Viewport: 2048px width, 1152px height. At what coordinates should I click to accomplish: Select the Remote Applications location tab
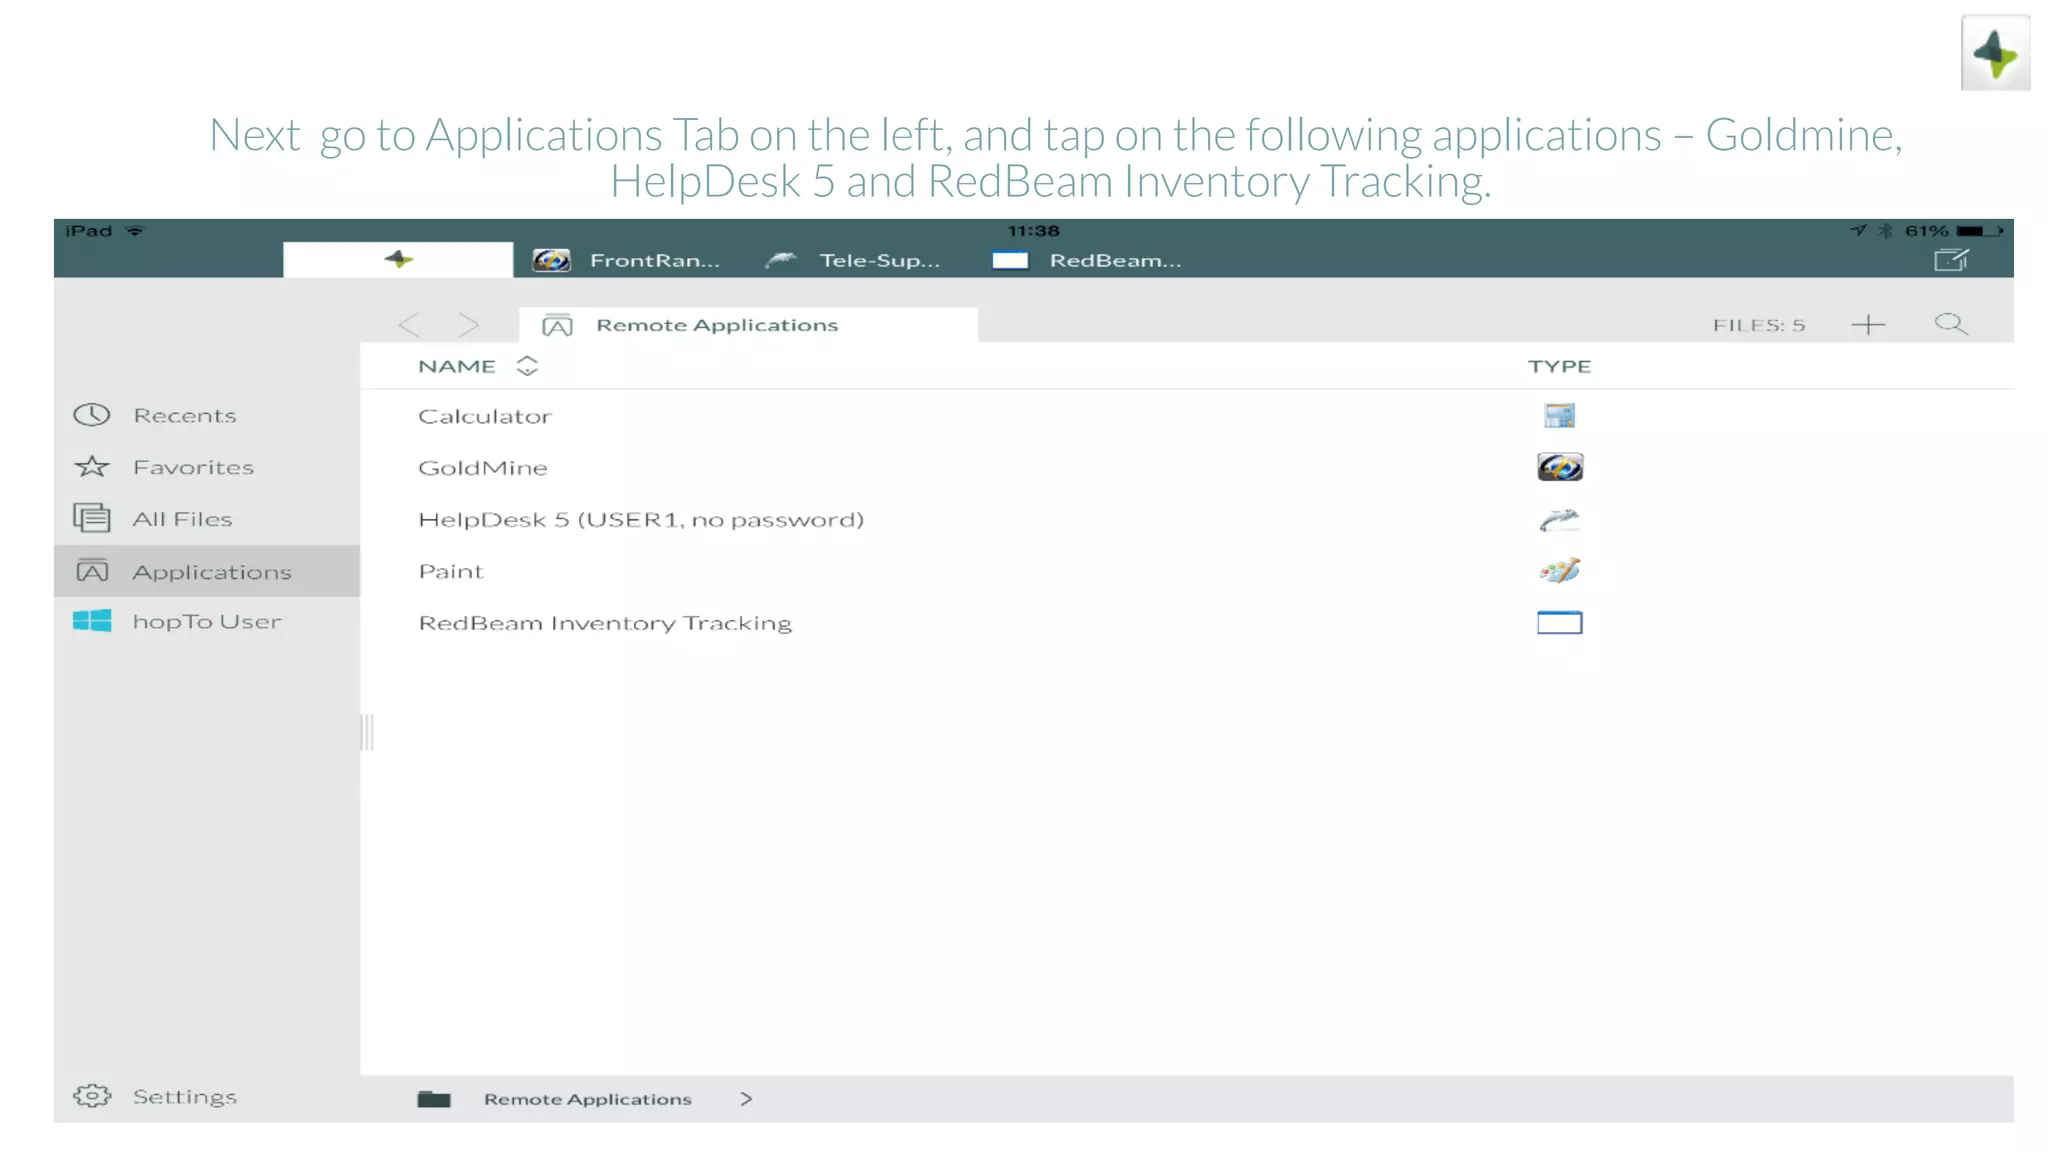748,324
